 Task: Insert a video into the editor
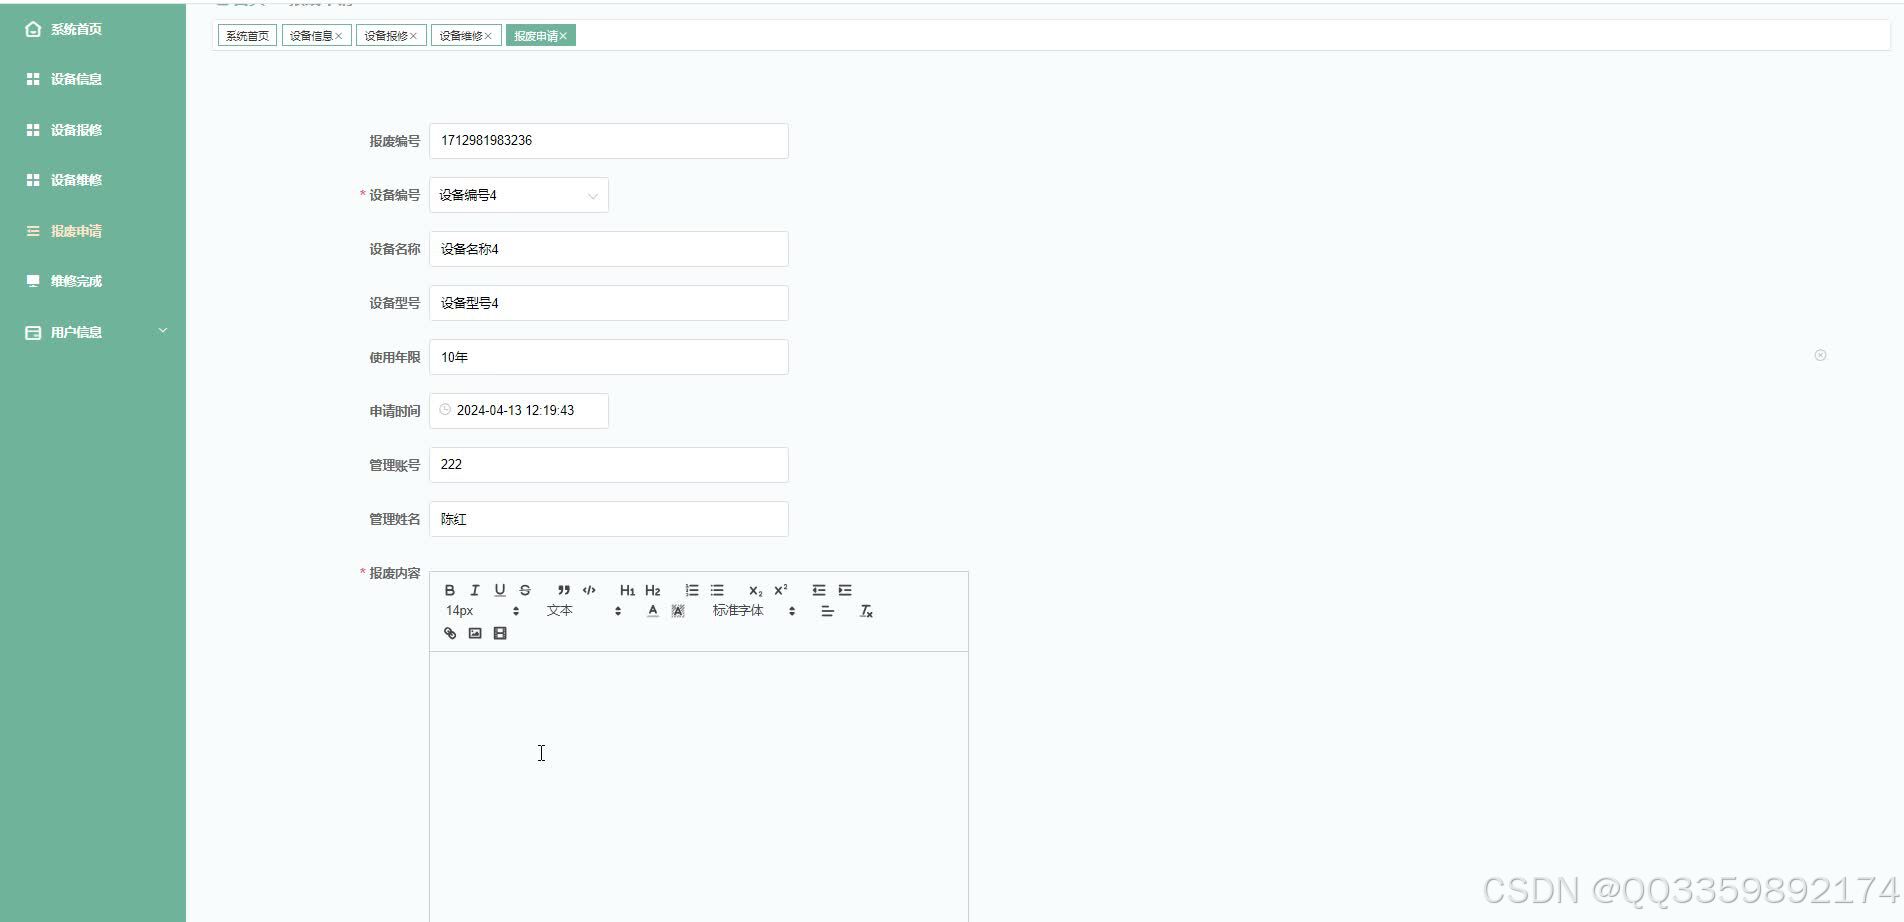[x=500, y=633]
